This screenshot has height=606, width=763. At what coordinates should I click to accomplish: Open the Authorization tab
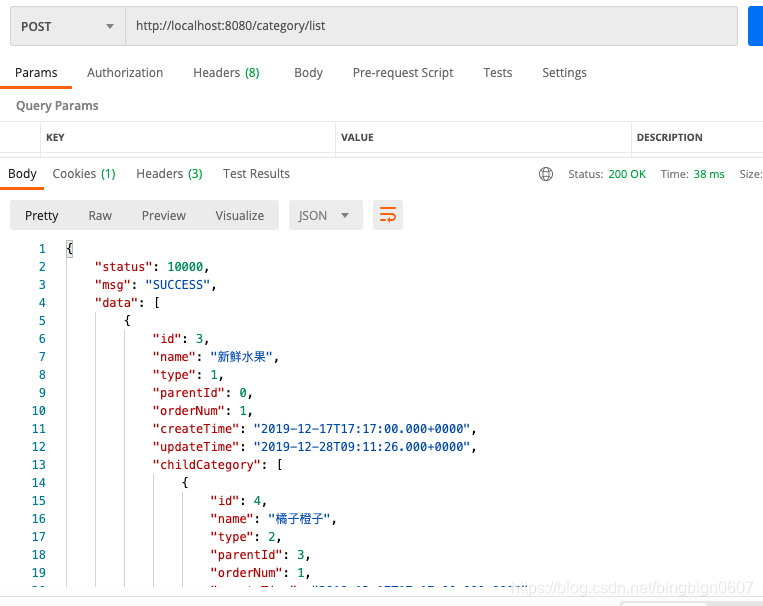(x=125, y=73)
